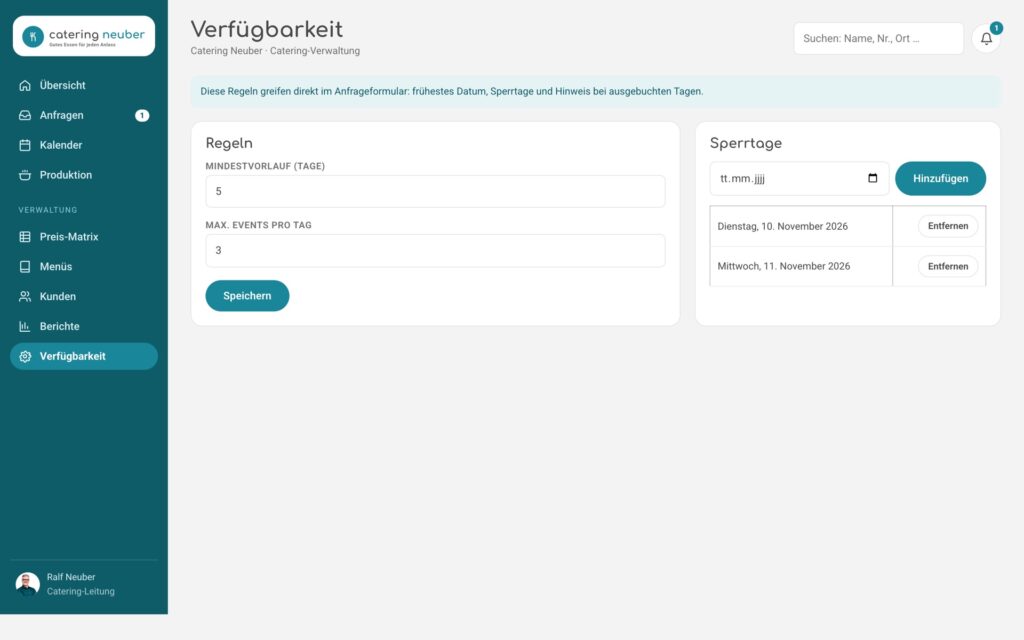Click the Regeln card title
The image size is (1024, 640).
tap(229, 143)
